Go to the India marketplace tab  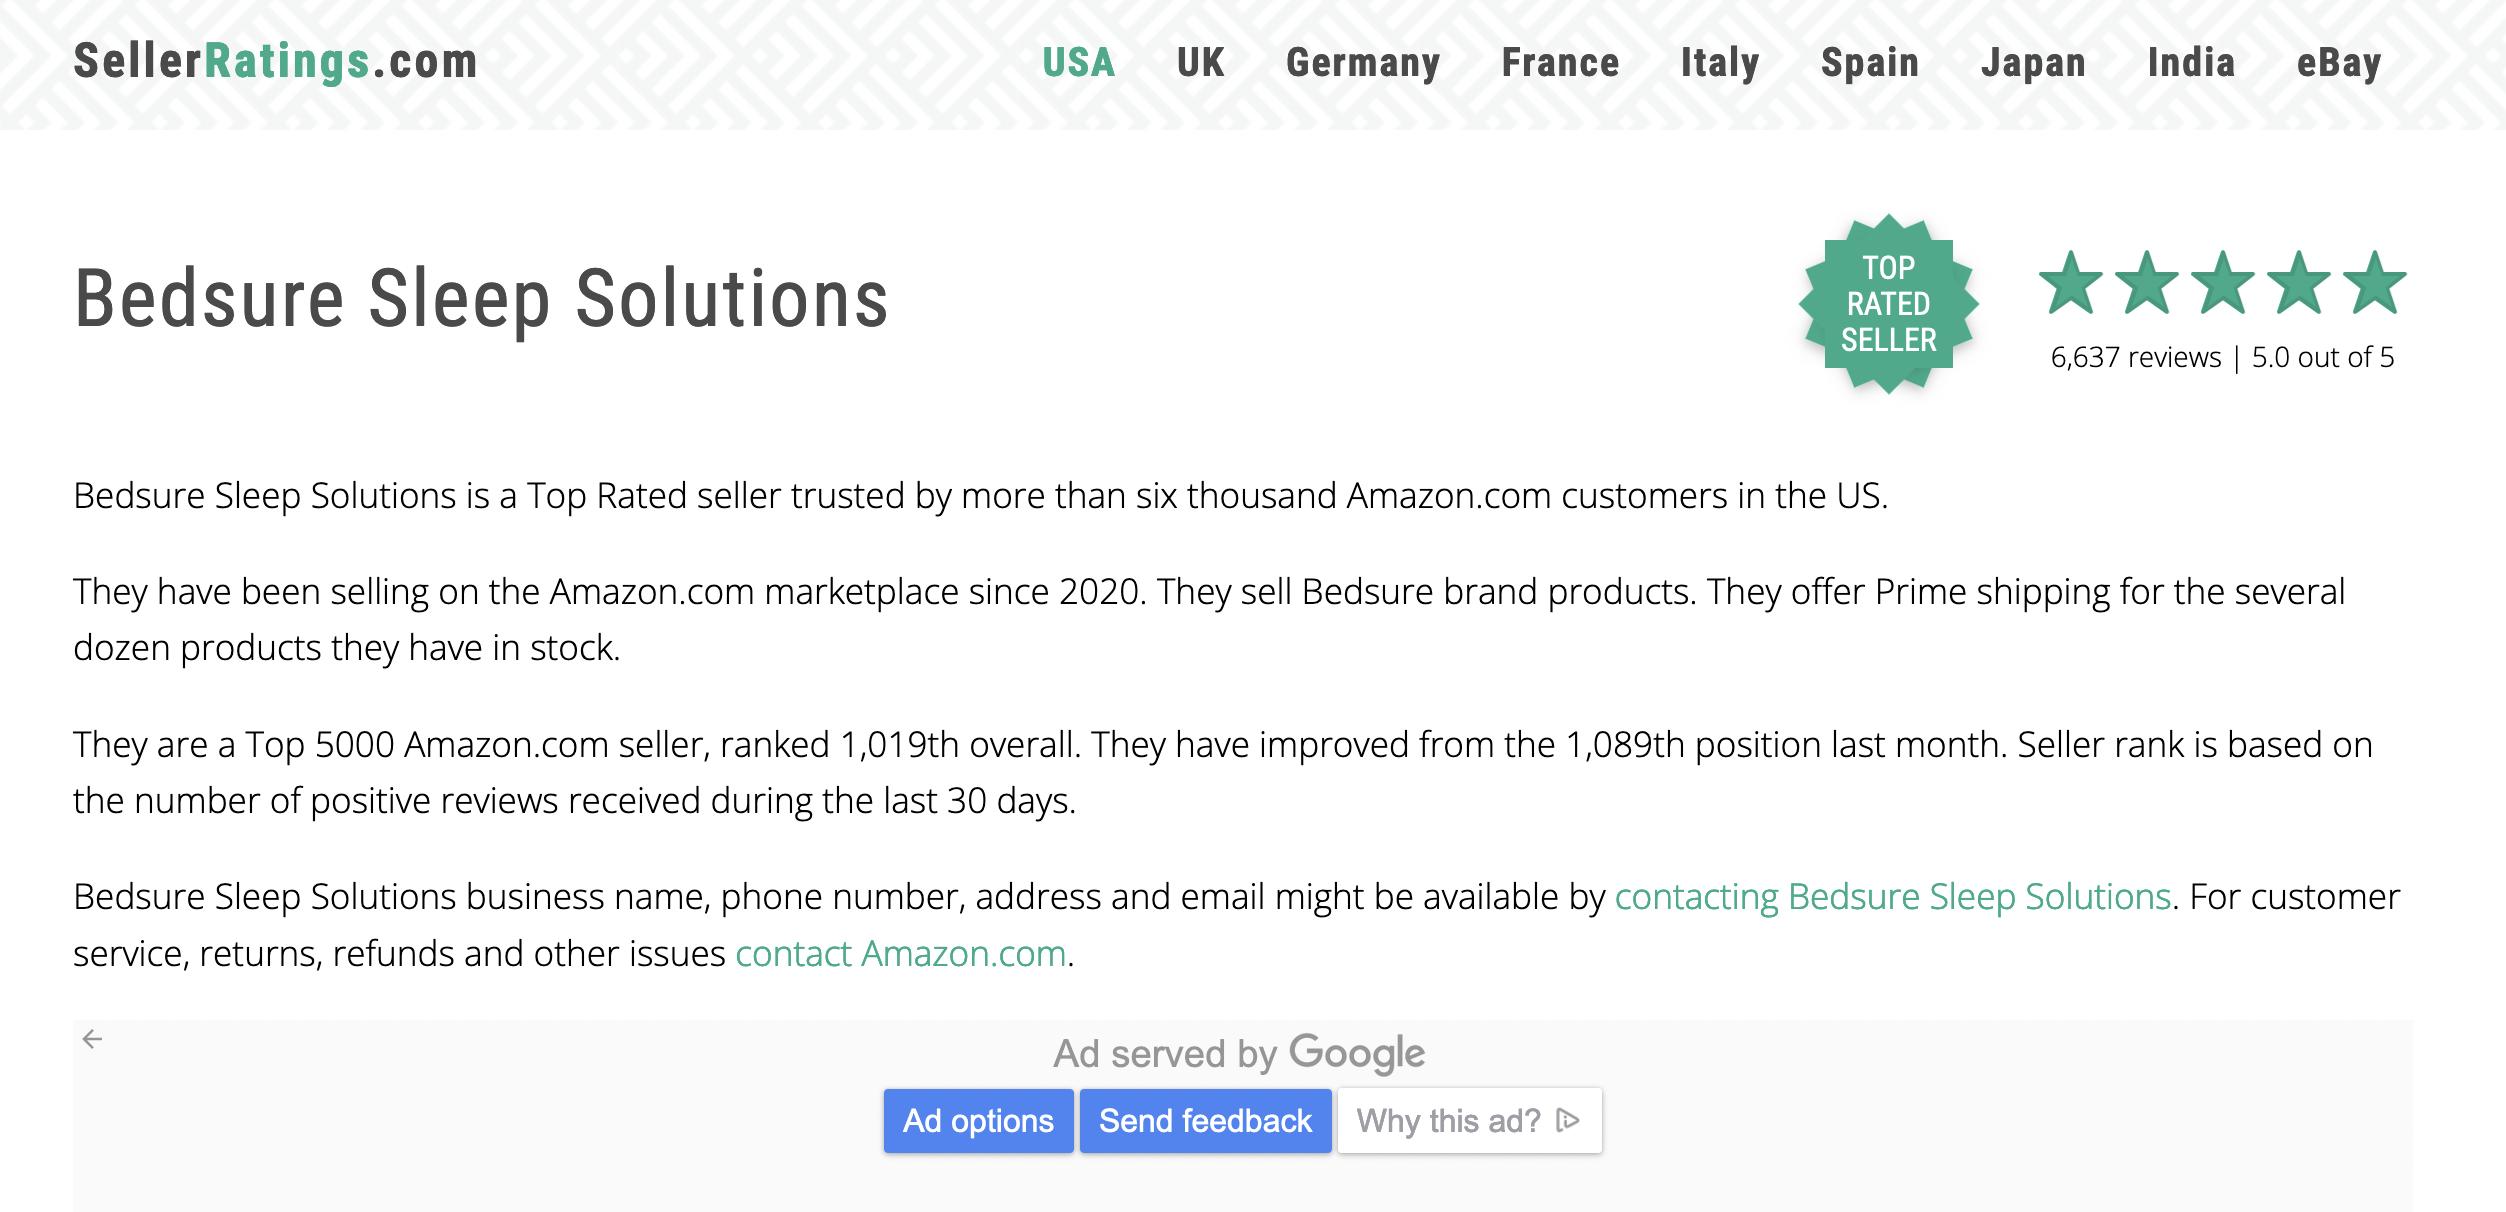pos(2191,63)
